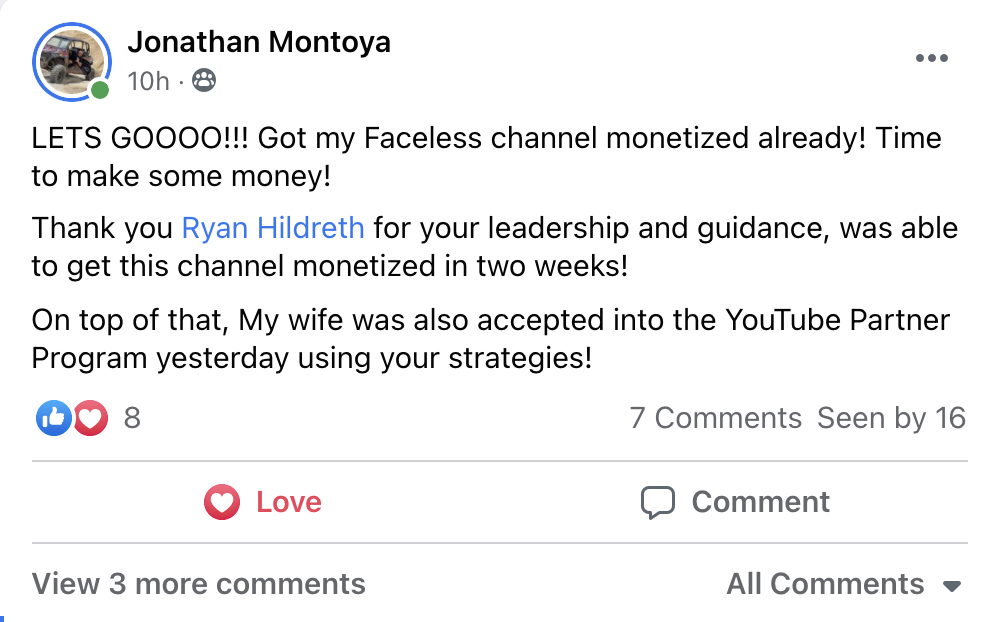Click the green online status dot
992x622 pixels.
point(99,90)
